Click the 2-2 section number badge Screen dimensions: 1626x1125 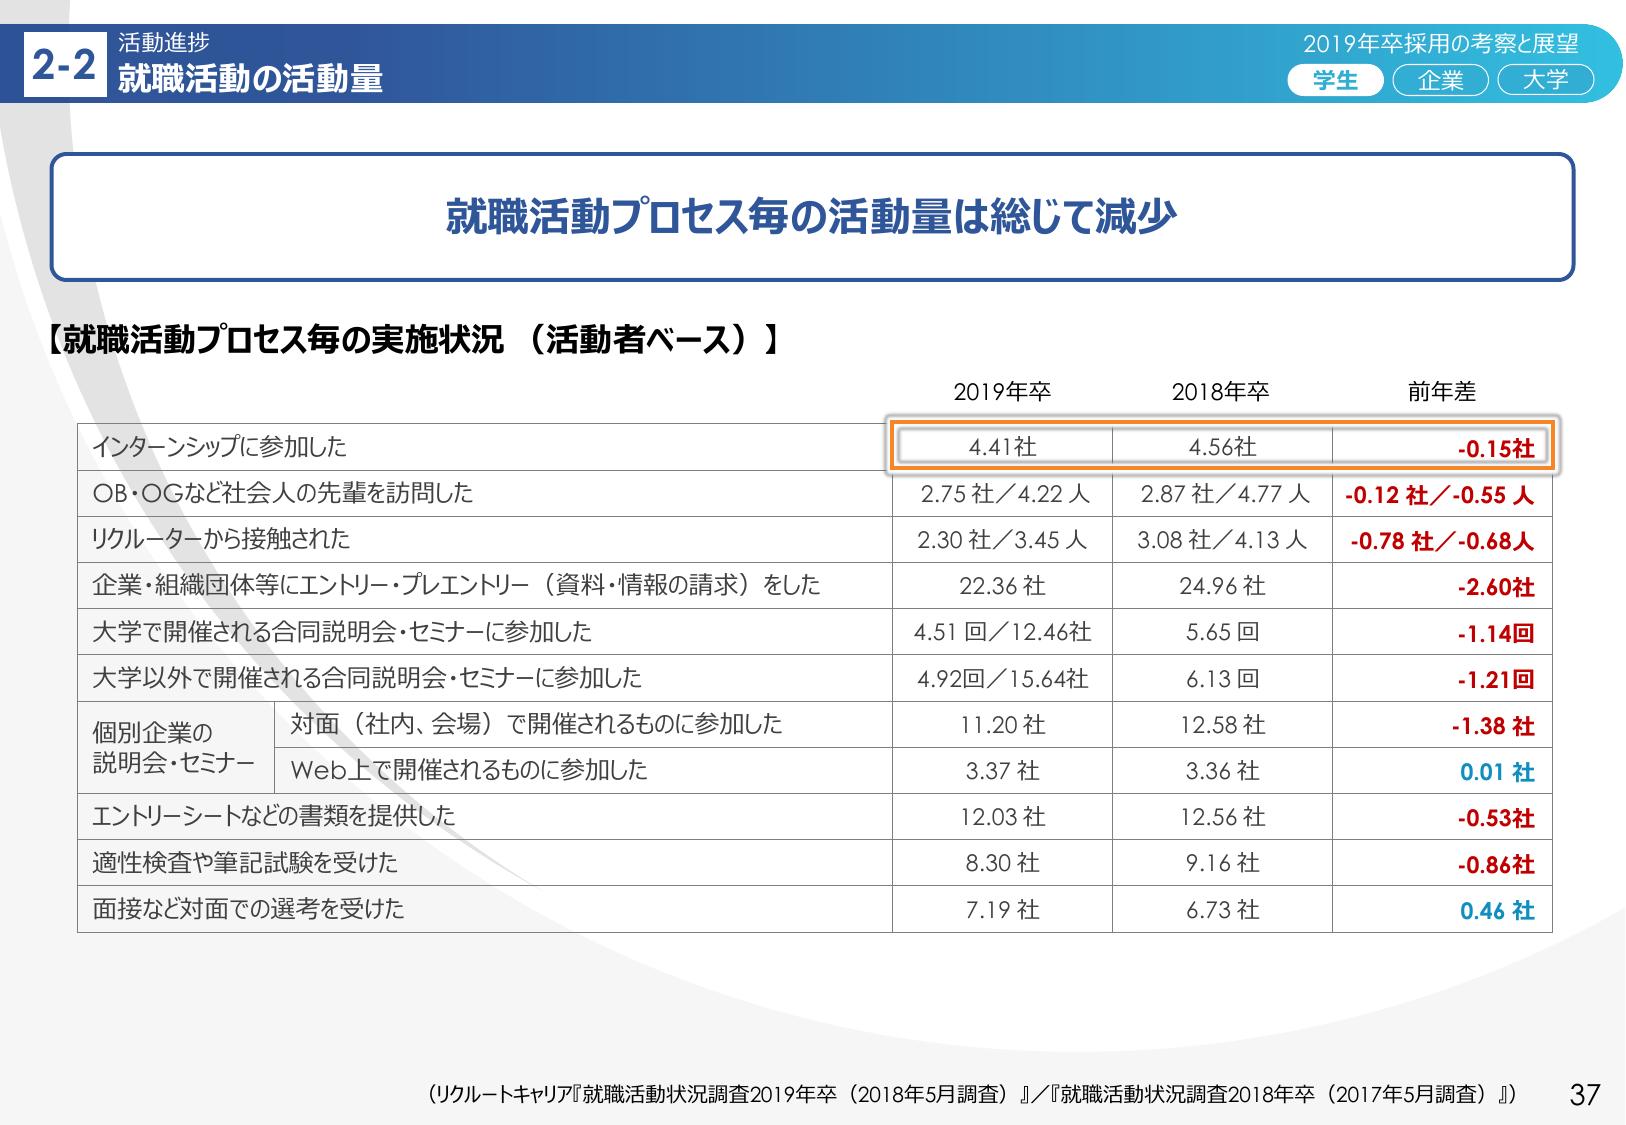[x=64, y=67]
